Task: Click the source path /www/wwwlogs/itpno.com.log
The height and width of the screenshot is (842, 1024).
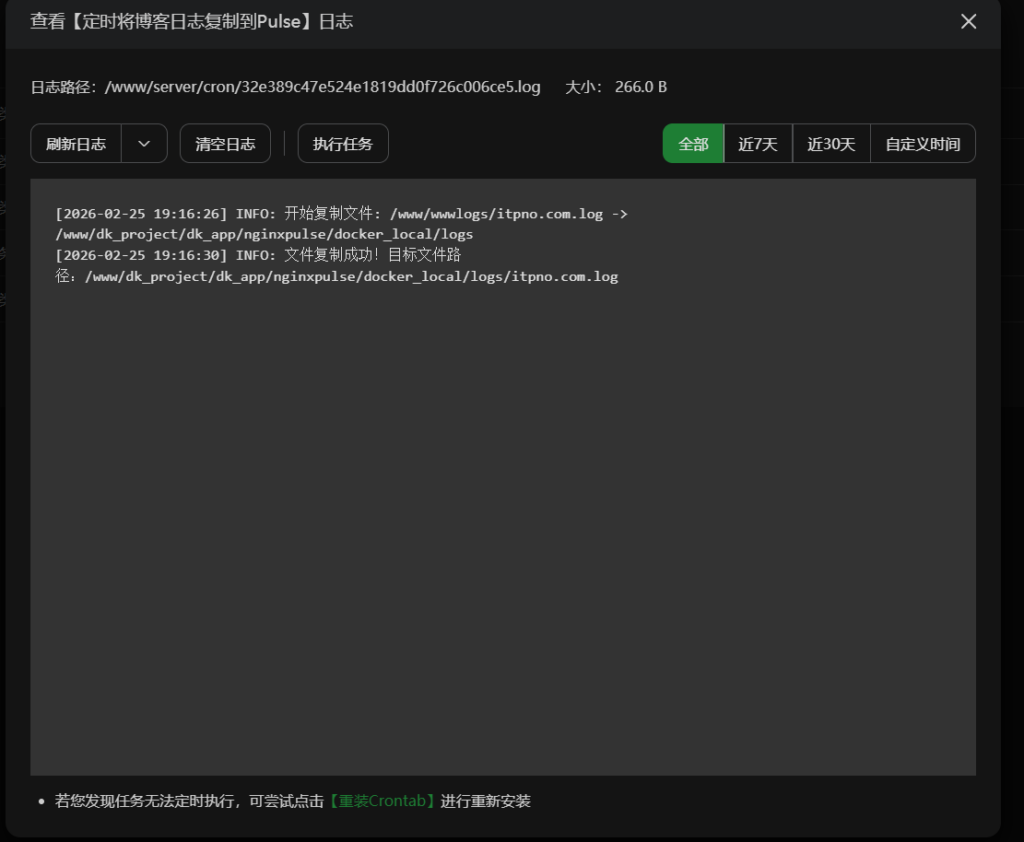Action: 496,214
